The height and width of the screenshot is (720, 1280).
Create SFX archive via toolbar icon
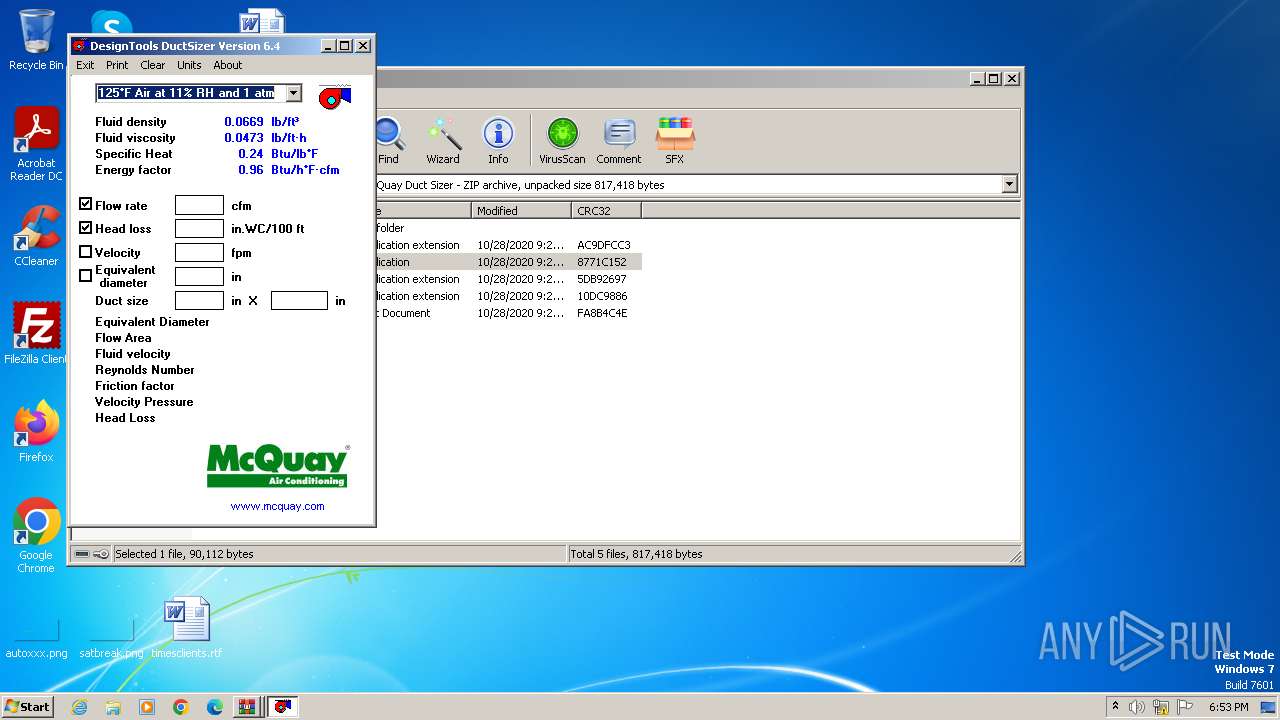[675, 141]
